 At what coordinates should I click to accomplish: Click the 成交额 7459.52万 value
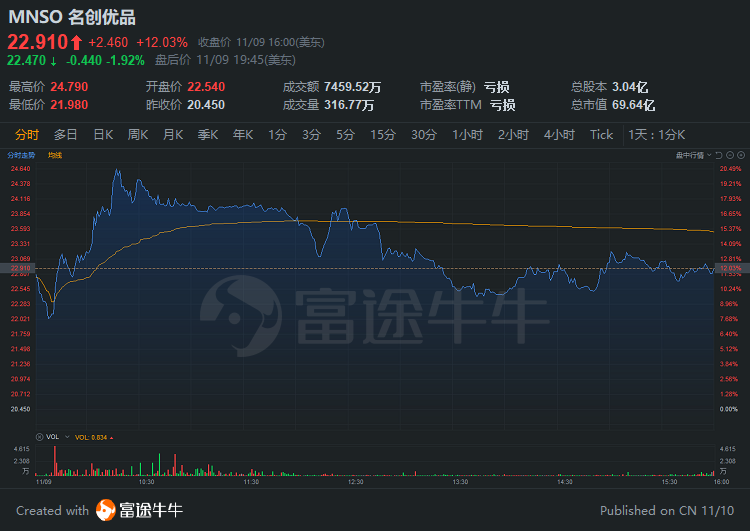(x=353, y=87)
